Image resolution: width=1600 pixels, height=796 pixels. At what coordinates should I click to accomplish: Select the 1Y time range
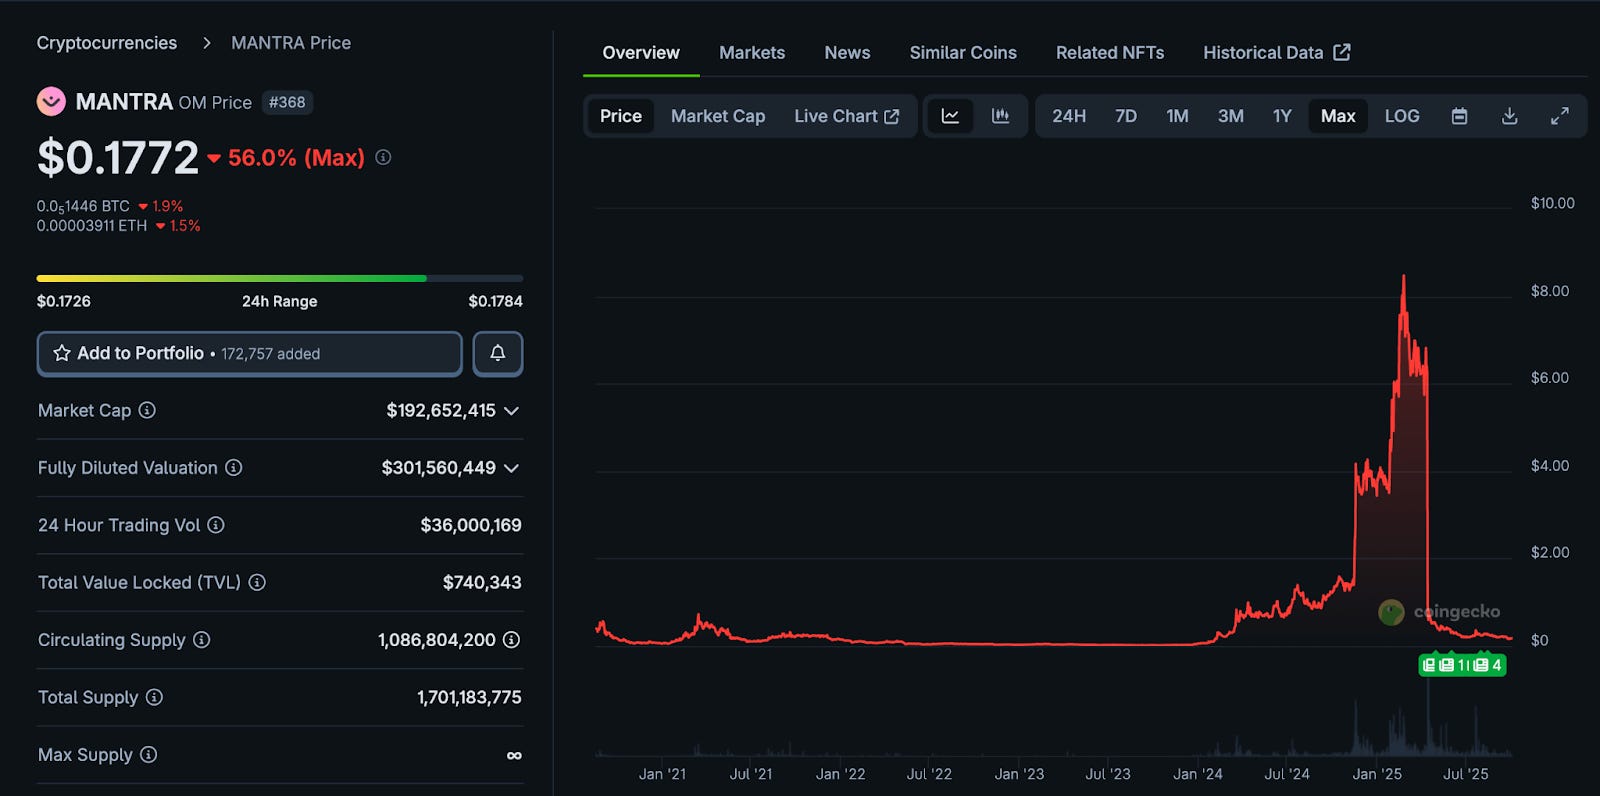pos(1282,116)
